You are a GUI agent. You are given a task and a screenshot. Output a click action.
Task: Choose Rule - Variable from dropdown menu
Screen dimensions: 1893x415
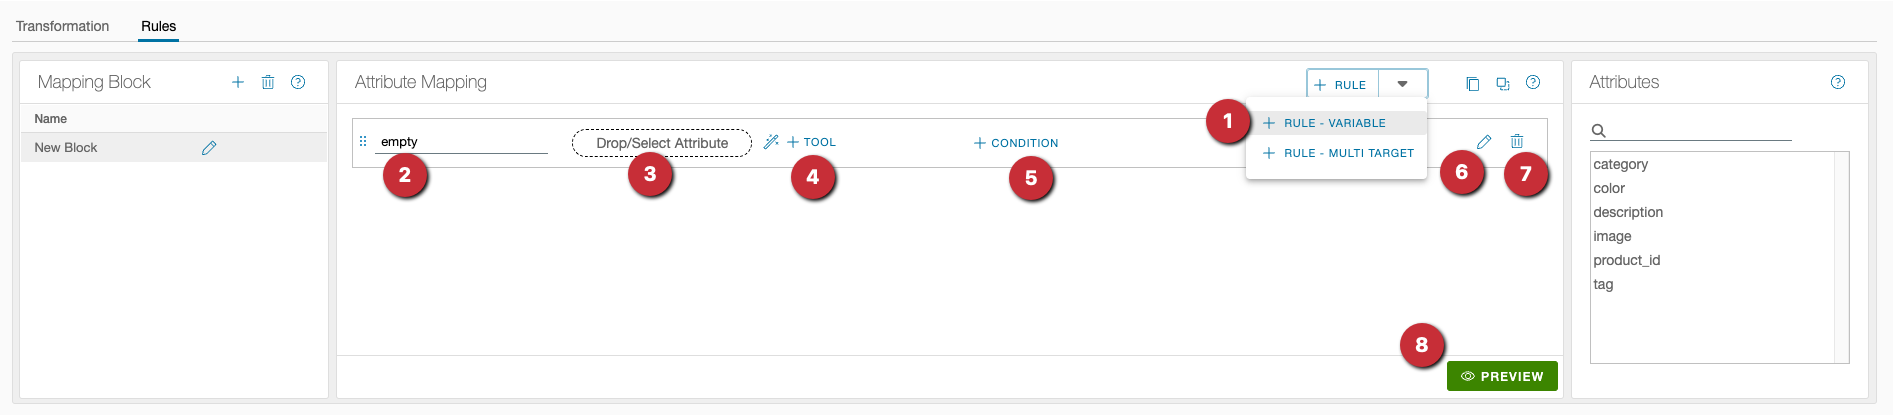point(1334,123)
